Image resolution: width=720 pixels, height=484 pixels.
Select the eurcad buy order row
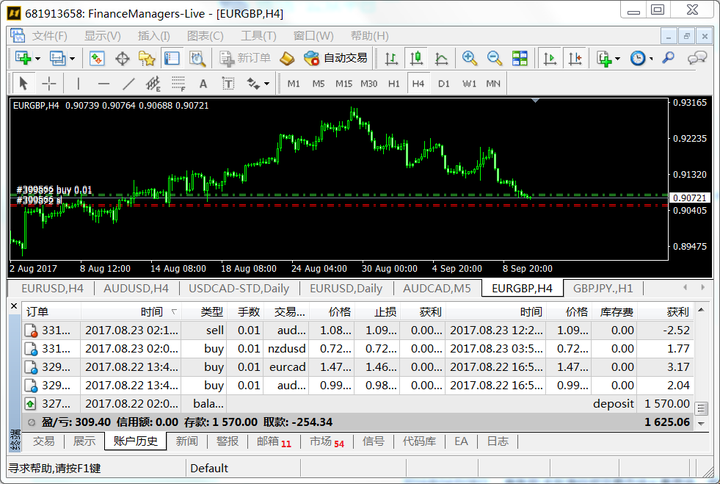(x=358, y=367)
